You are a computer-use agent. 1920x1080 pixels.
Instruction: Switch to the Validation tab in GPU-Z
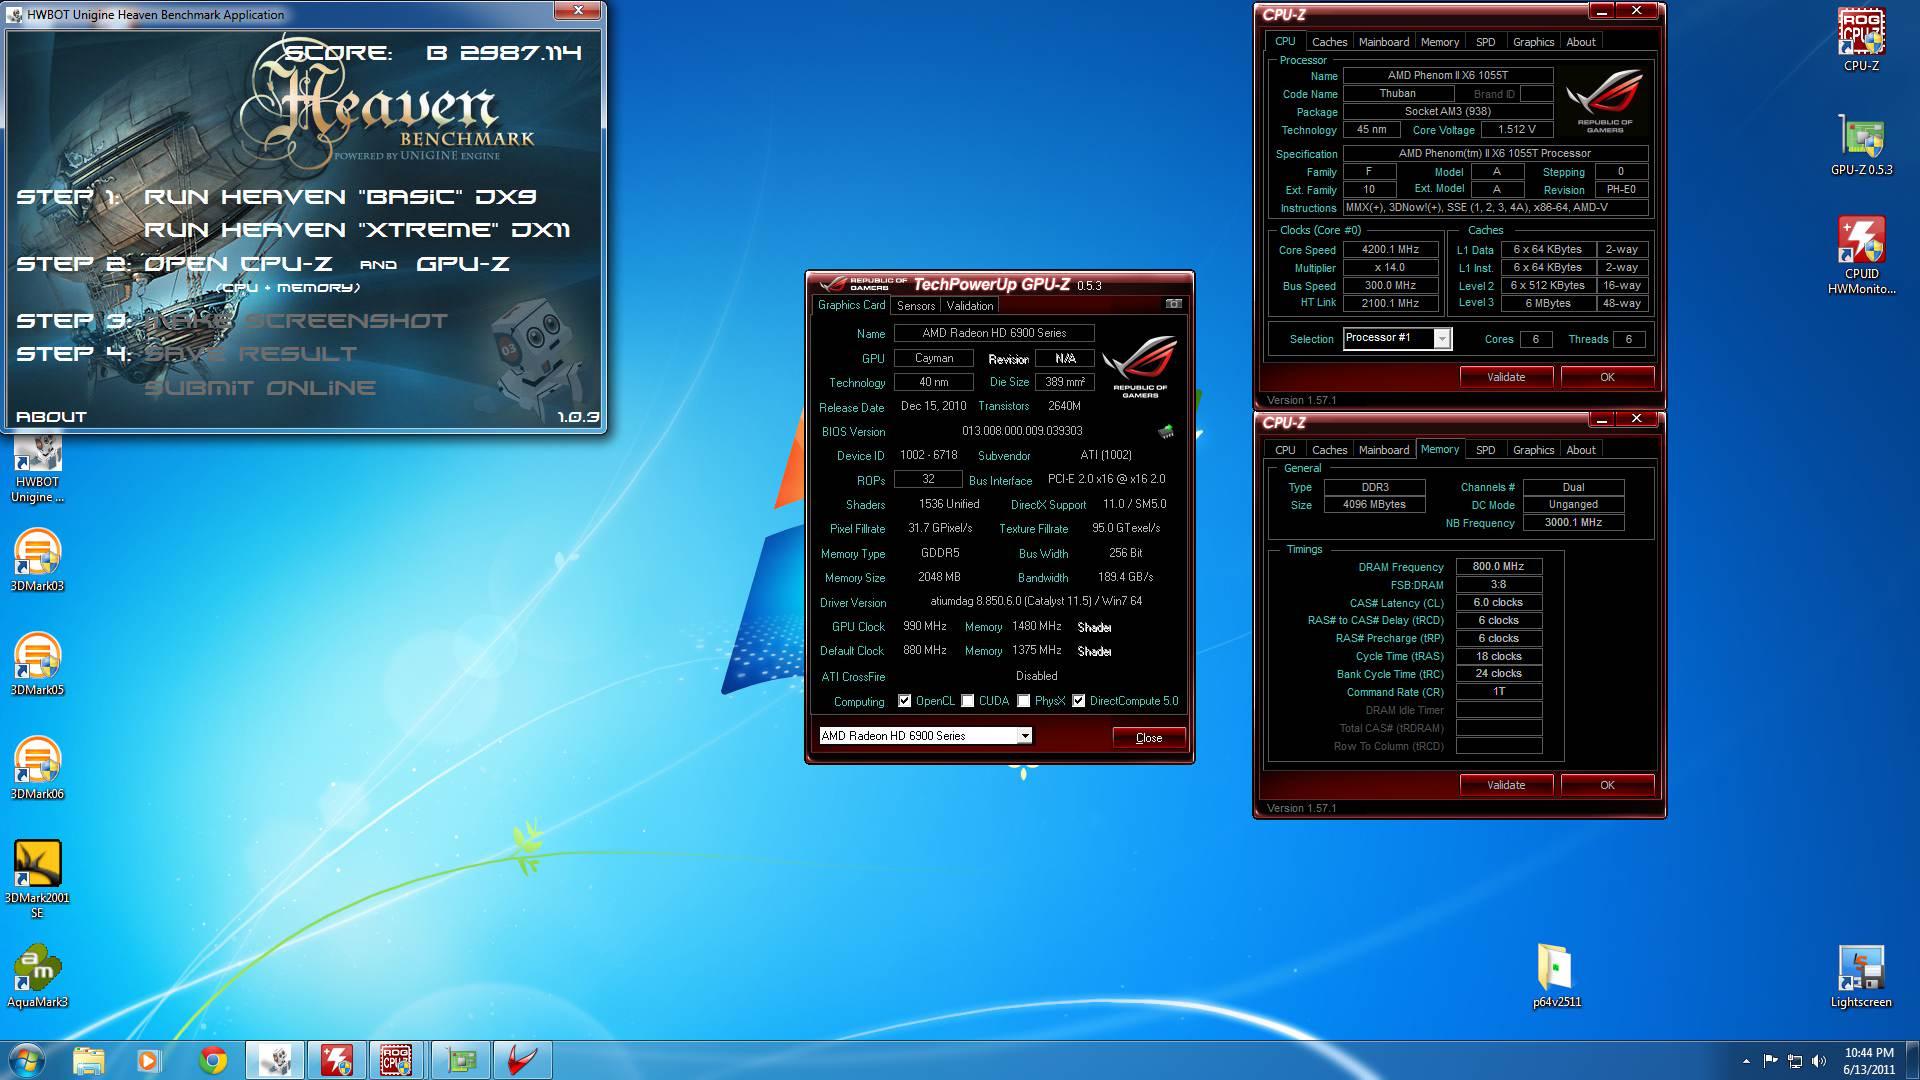970,306
